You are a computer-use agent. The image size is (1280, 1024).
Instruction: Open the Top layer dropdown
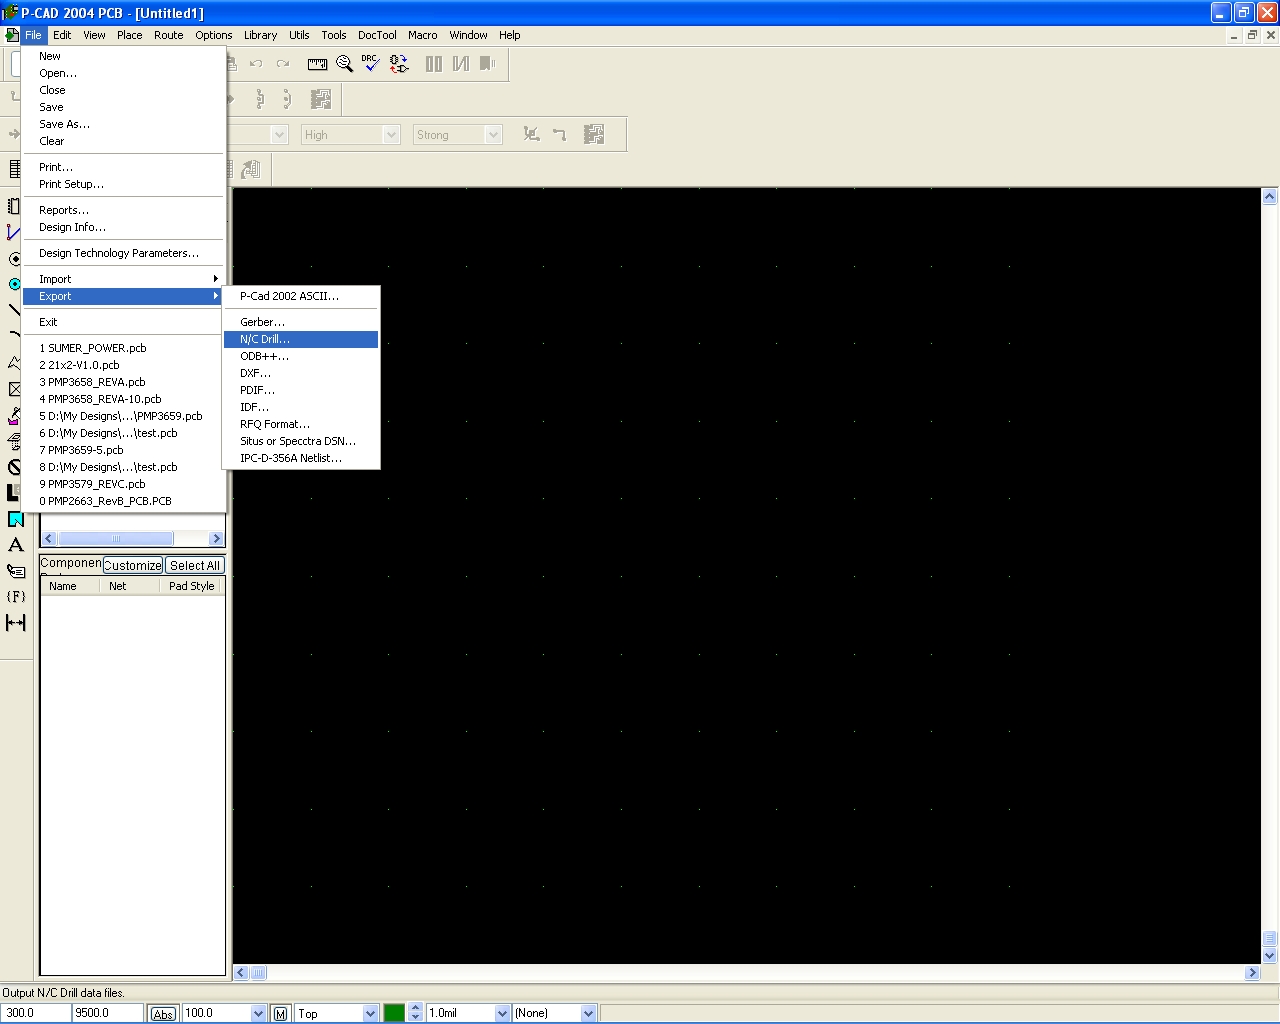click(370, 1013)
